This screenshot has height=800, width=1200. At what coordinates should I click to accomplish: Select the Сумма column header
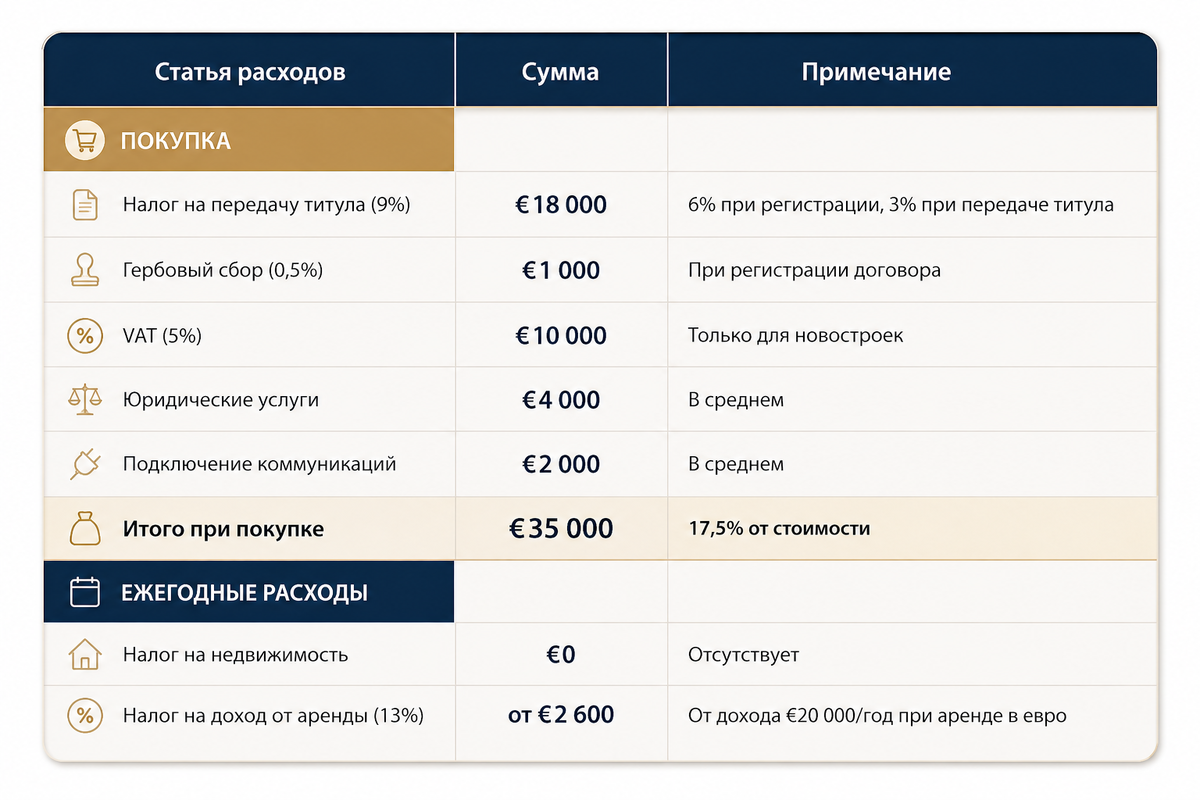click(x=561, y=72)
